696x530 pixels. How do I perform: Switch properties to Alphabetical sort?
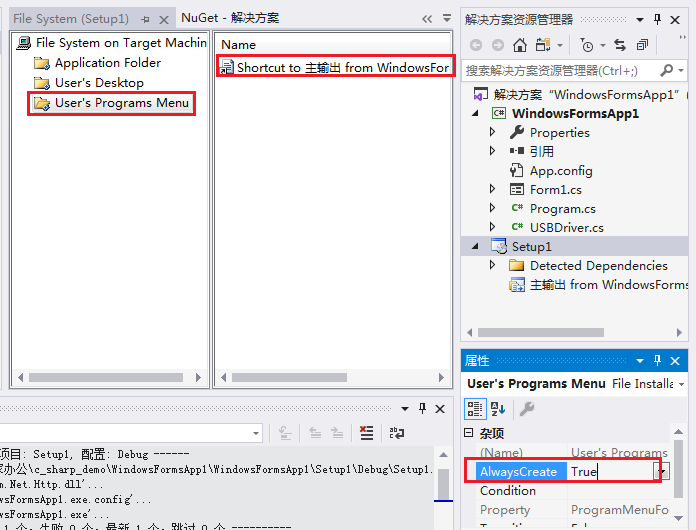pyautogui.click(x=498, y=409)
